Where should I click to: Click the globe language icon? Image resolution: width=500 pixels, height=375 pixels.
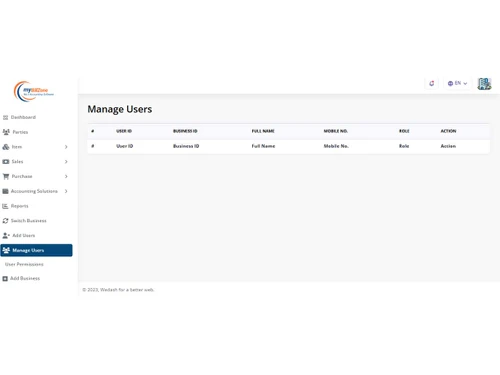450,83
